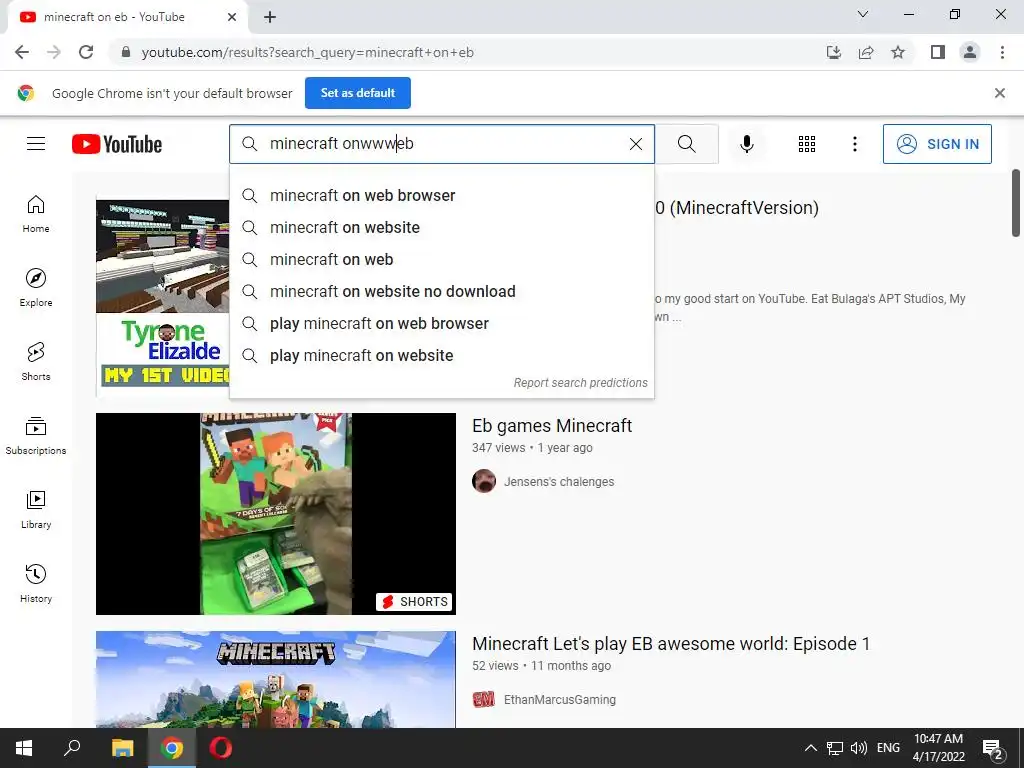Open a new browser tab
Viewport: 1024px width, 768px height.
(270, 17)
